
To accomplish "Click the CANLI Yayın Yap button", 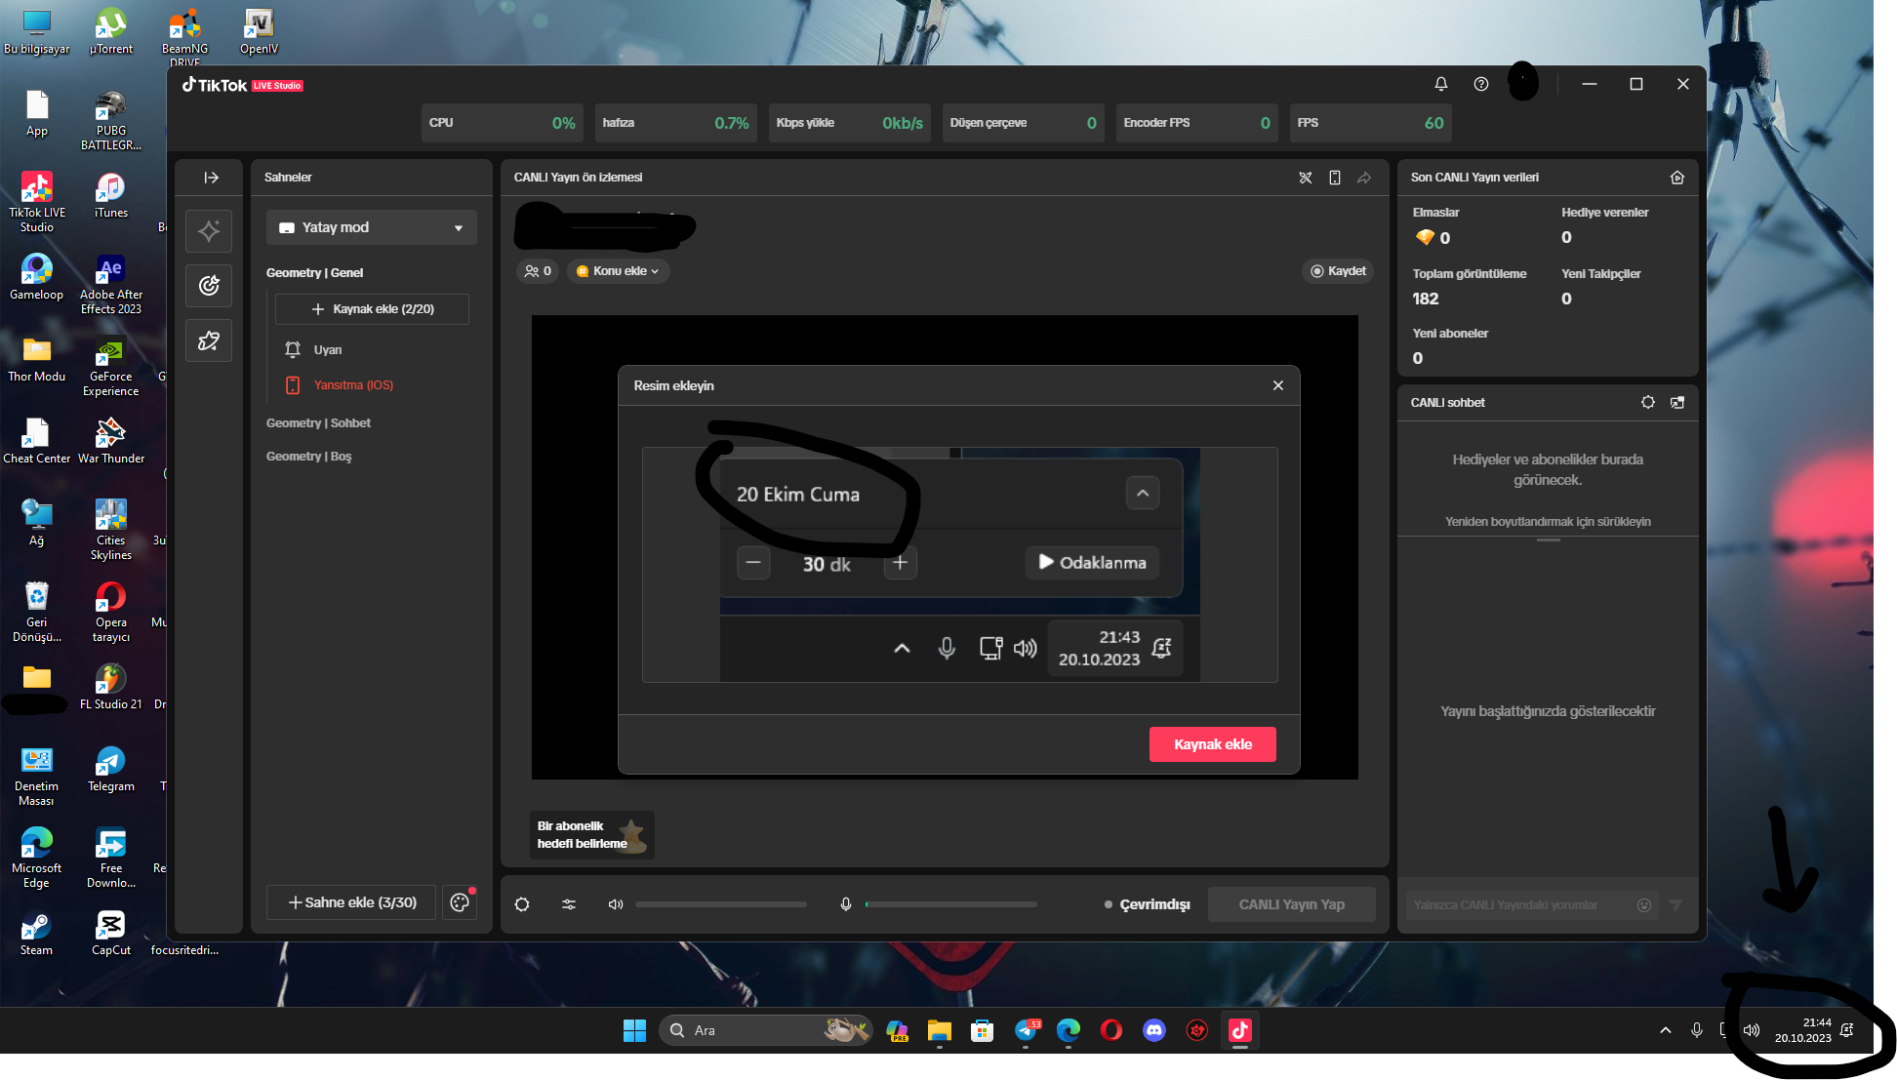I will (1291, 904).
